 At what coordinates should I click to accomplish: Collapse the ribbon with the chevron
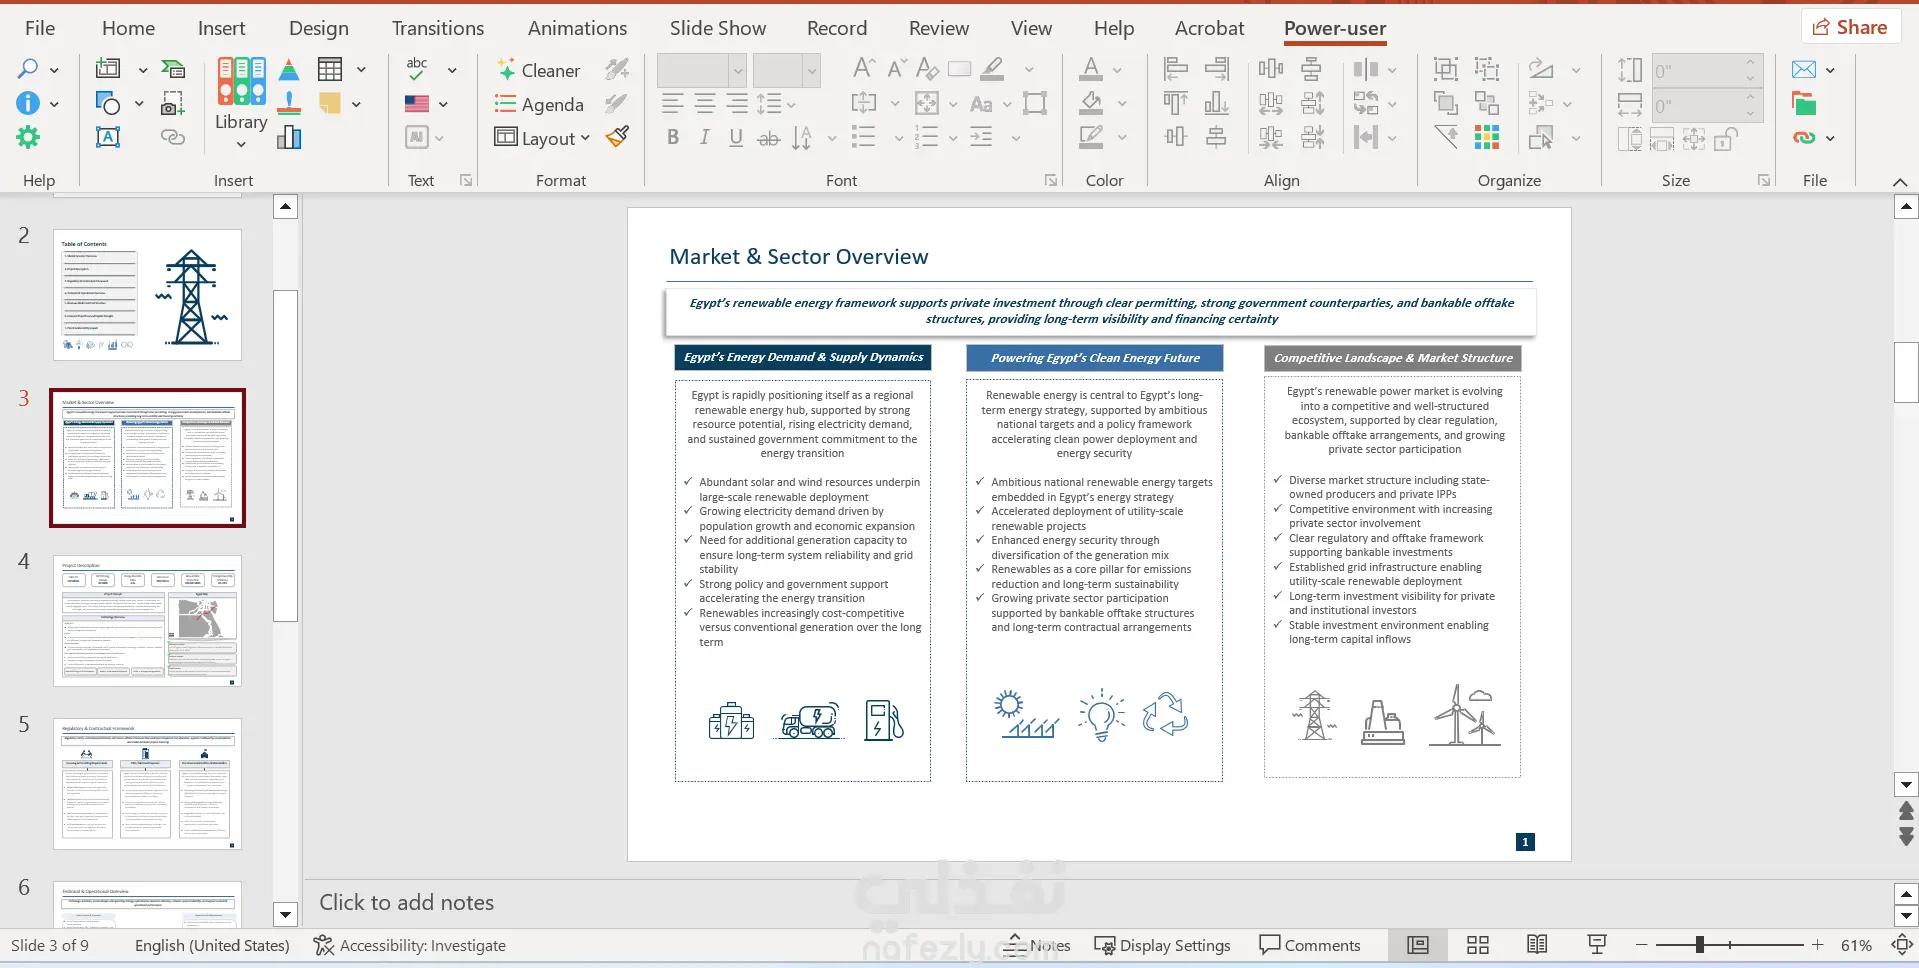tap(1900, 181)
